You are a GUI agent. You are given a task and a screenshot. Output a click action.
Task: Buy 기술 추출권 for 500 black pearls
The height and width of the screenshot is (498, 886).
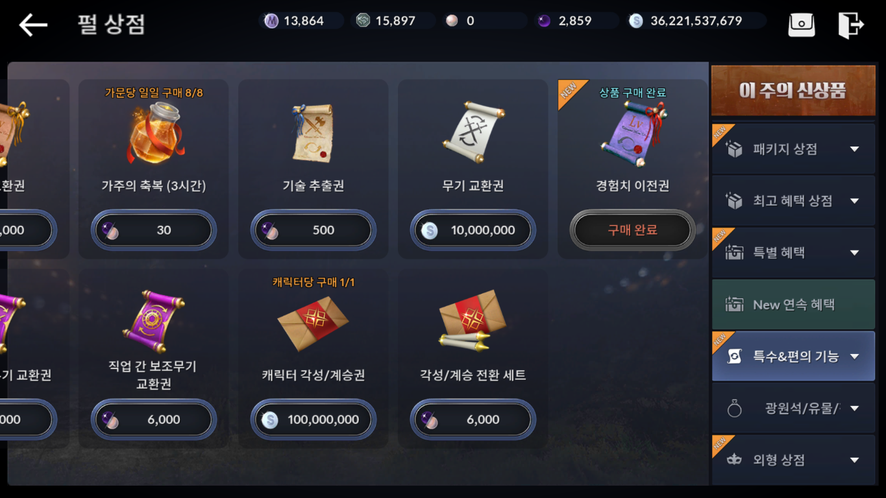click(313, 230)
